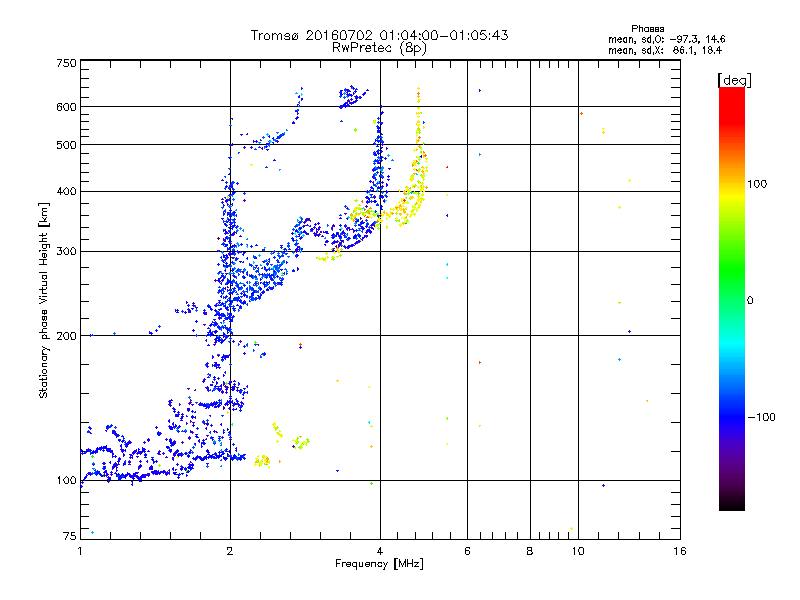The image size is (800, 600).
Task: Click the black bottom end of the colorbar
Action: (732, 503)
